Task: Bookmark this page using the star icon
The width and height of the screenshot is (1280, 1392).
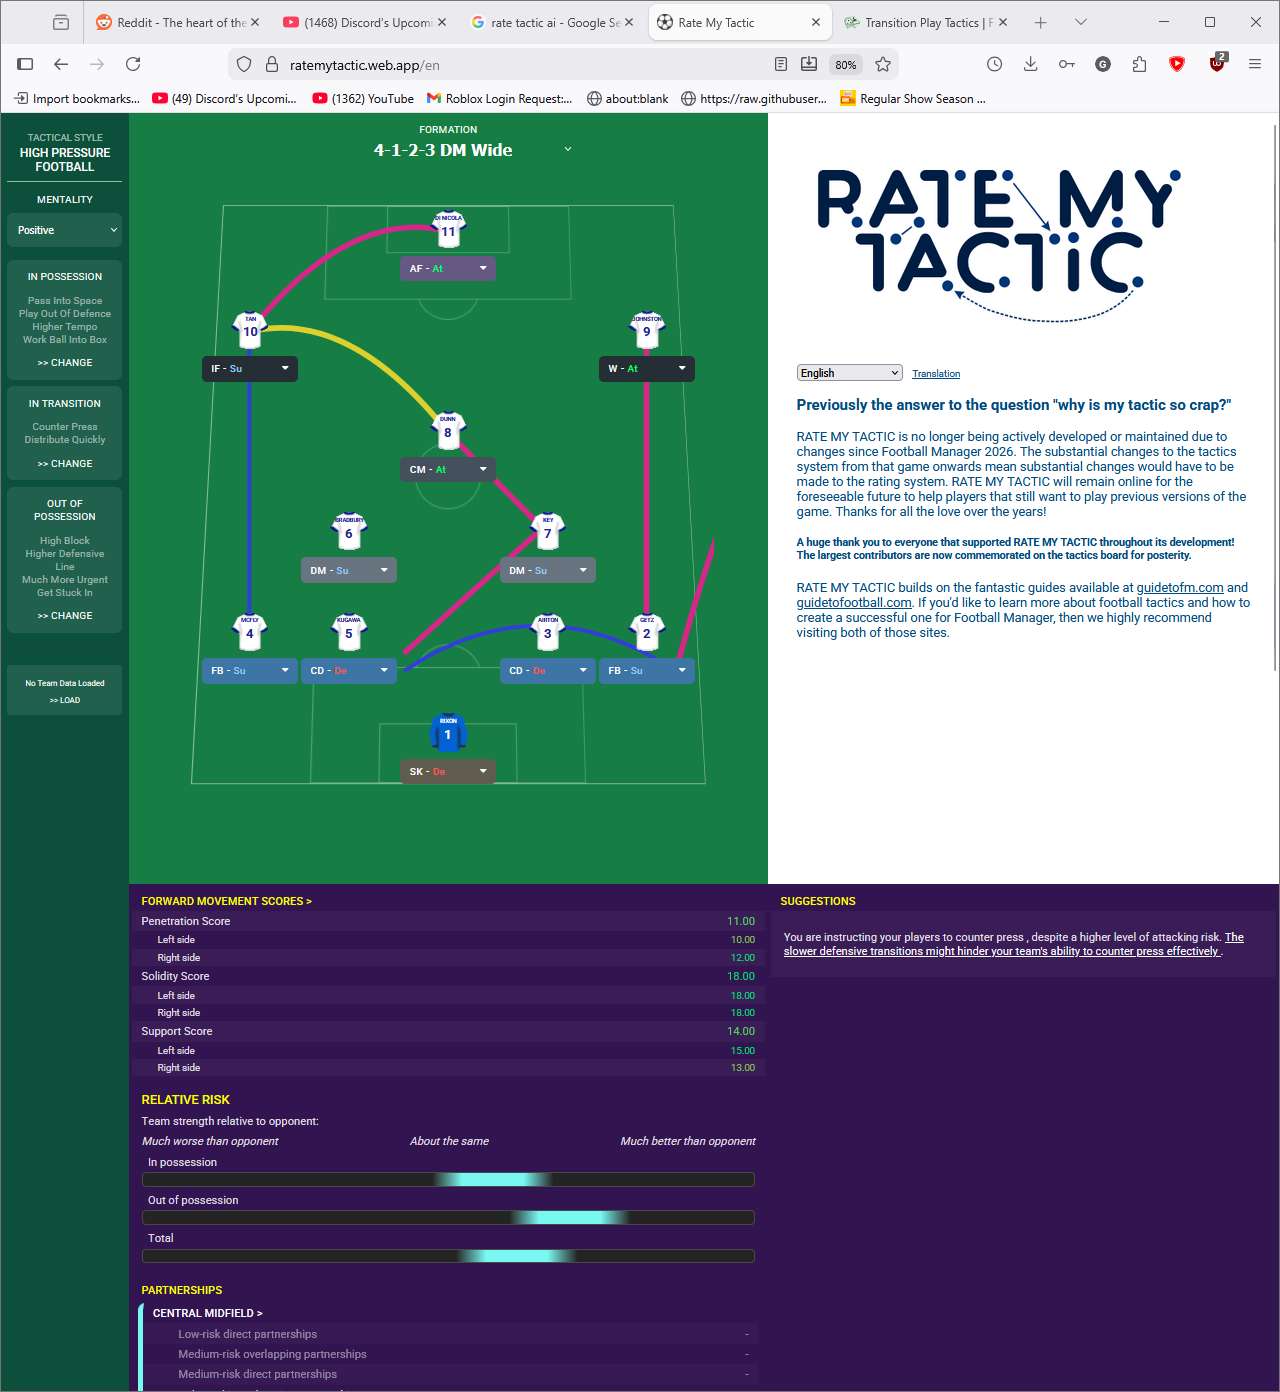Action: tap(883, 63)
